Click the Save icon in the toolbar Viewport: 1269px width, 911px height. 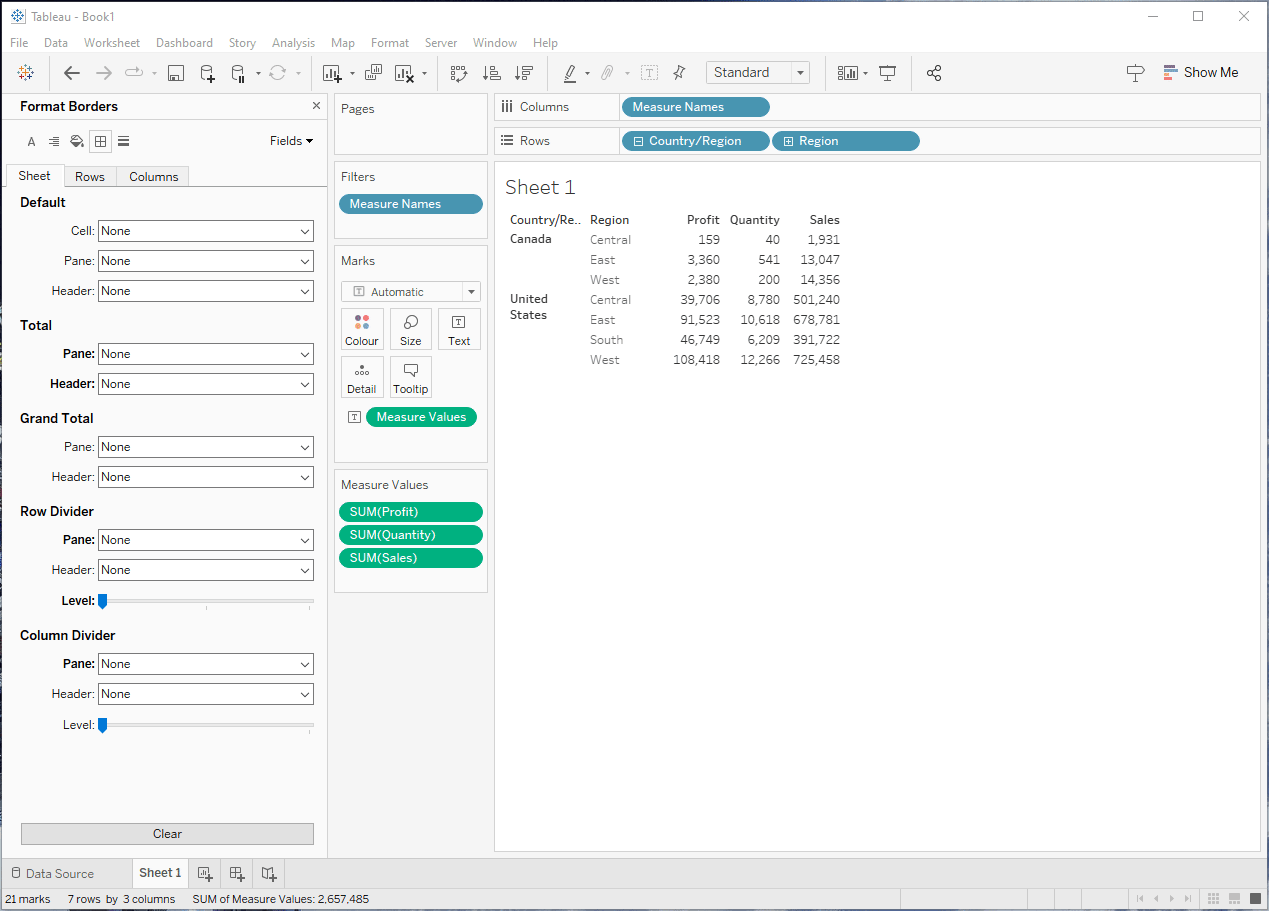click(176, 73)
